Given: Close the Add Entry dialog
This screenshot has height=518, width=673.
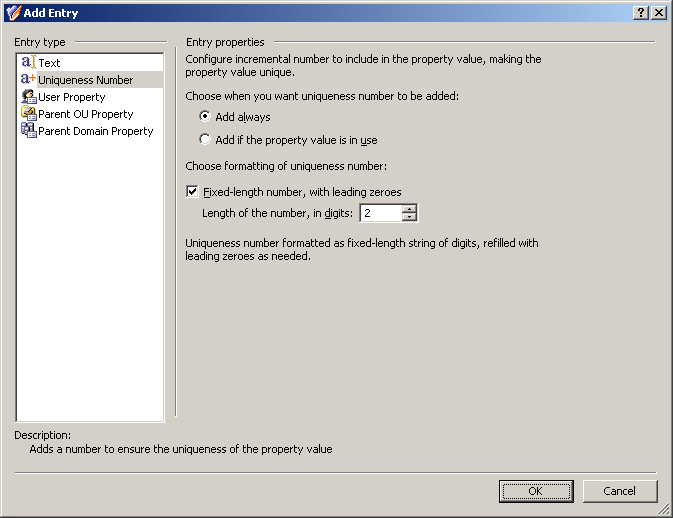Looking at the screenshot, I should pos(659,13).
